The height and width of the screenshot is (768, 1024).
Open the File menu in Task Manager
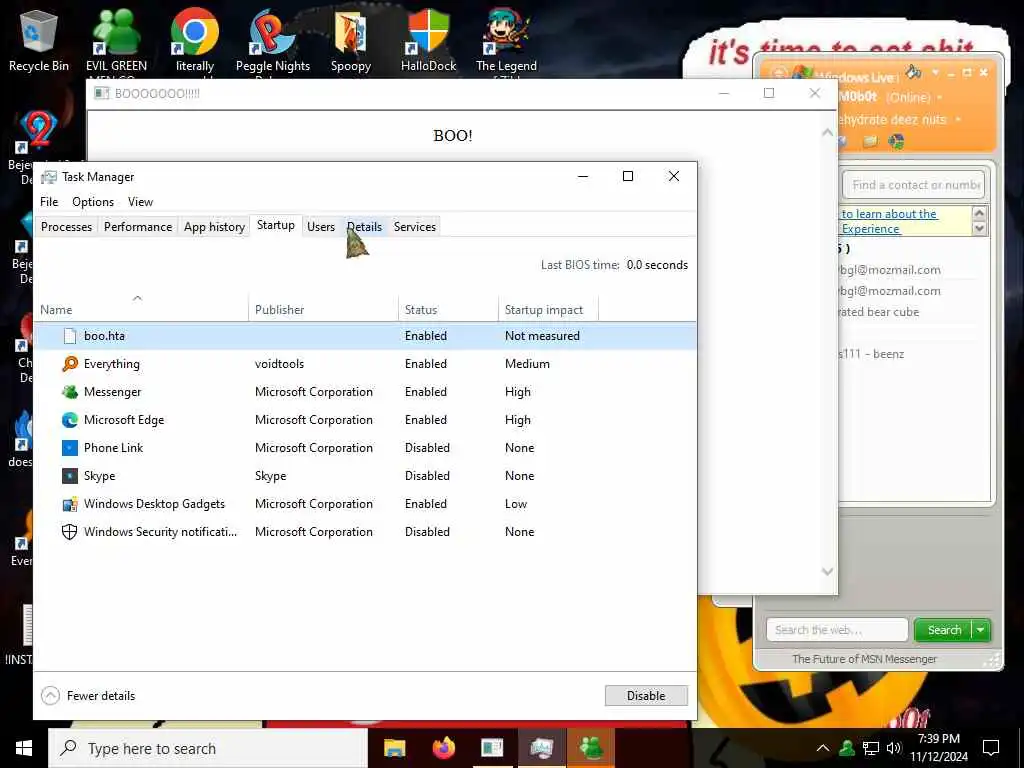coord(49,202)
